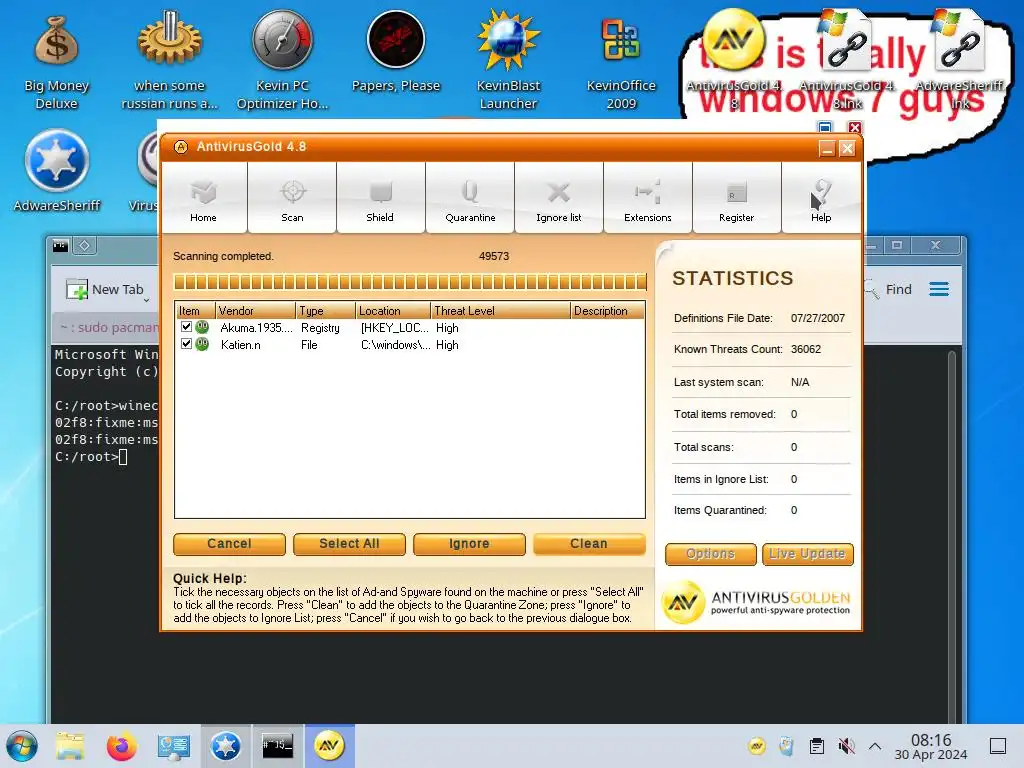1024x768 pixels.
Task: Open the Help section
Action: [821, 199]
